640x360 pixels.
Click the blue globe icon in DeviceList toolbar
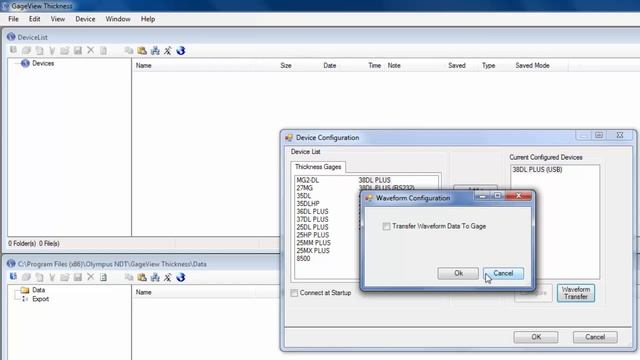click(181, 50)
